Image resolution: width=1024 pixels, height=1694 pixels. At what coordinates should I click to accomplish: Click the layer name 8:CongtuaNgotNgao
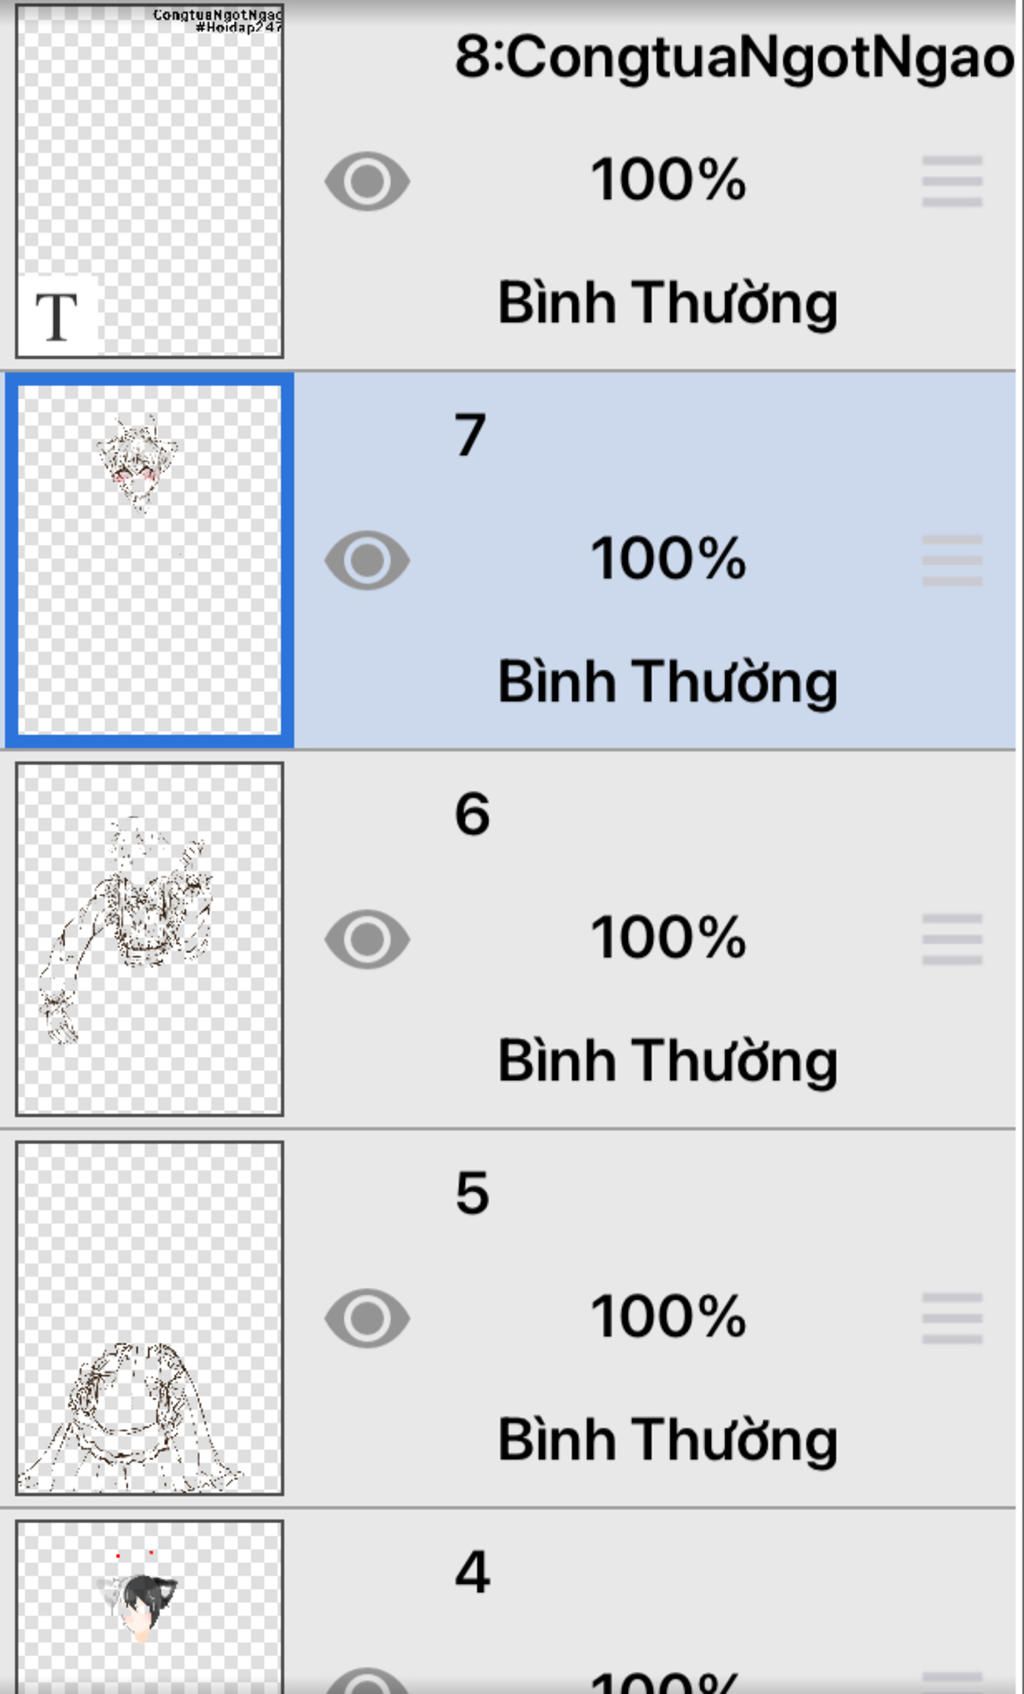point(735,57)
